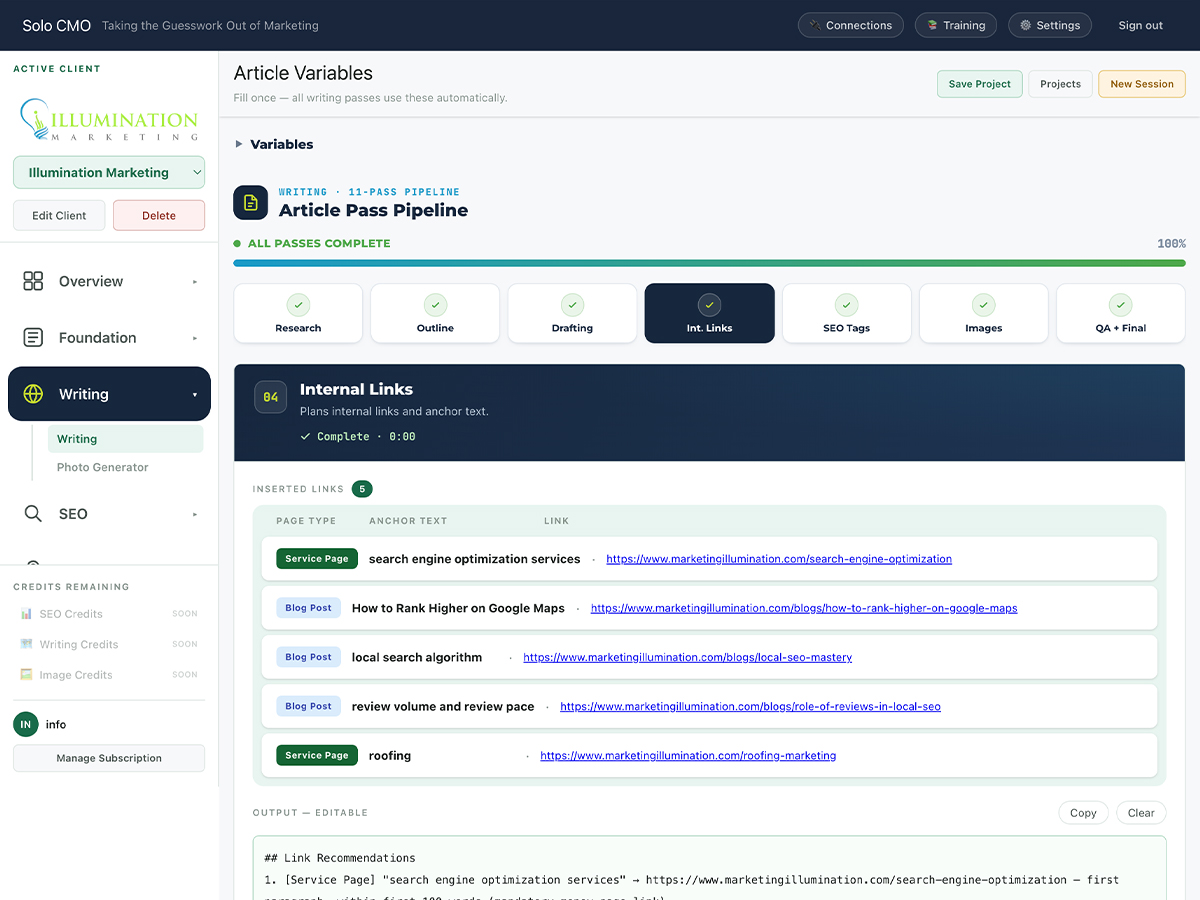Viewport: 1200px width, 900px height.
Task: Click the Outline pass checkmark icon
Action: point(435,305)
